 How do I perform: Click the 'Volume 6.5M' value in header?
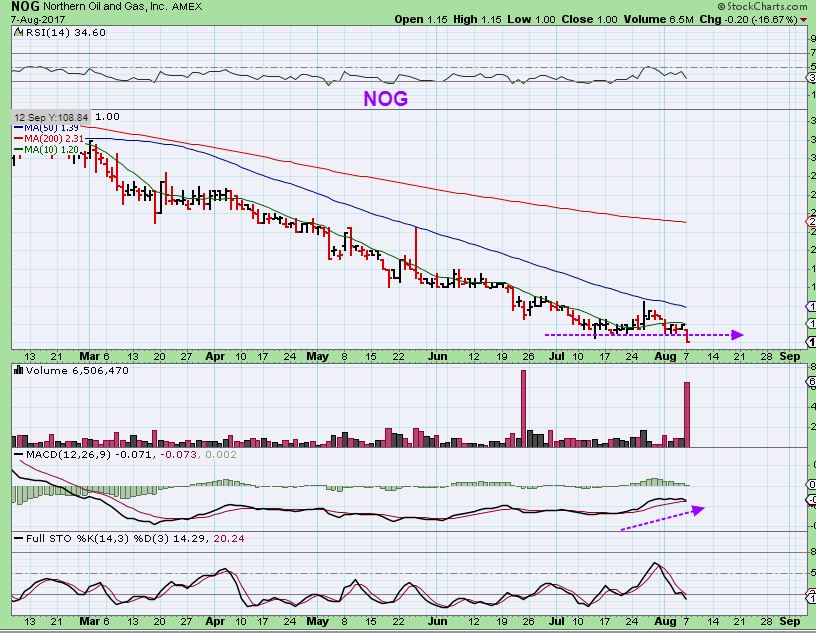[x=658, y=19]
